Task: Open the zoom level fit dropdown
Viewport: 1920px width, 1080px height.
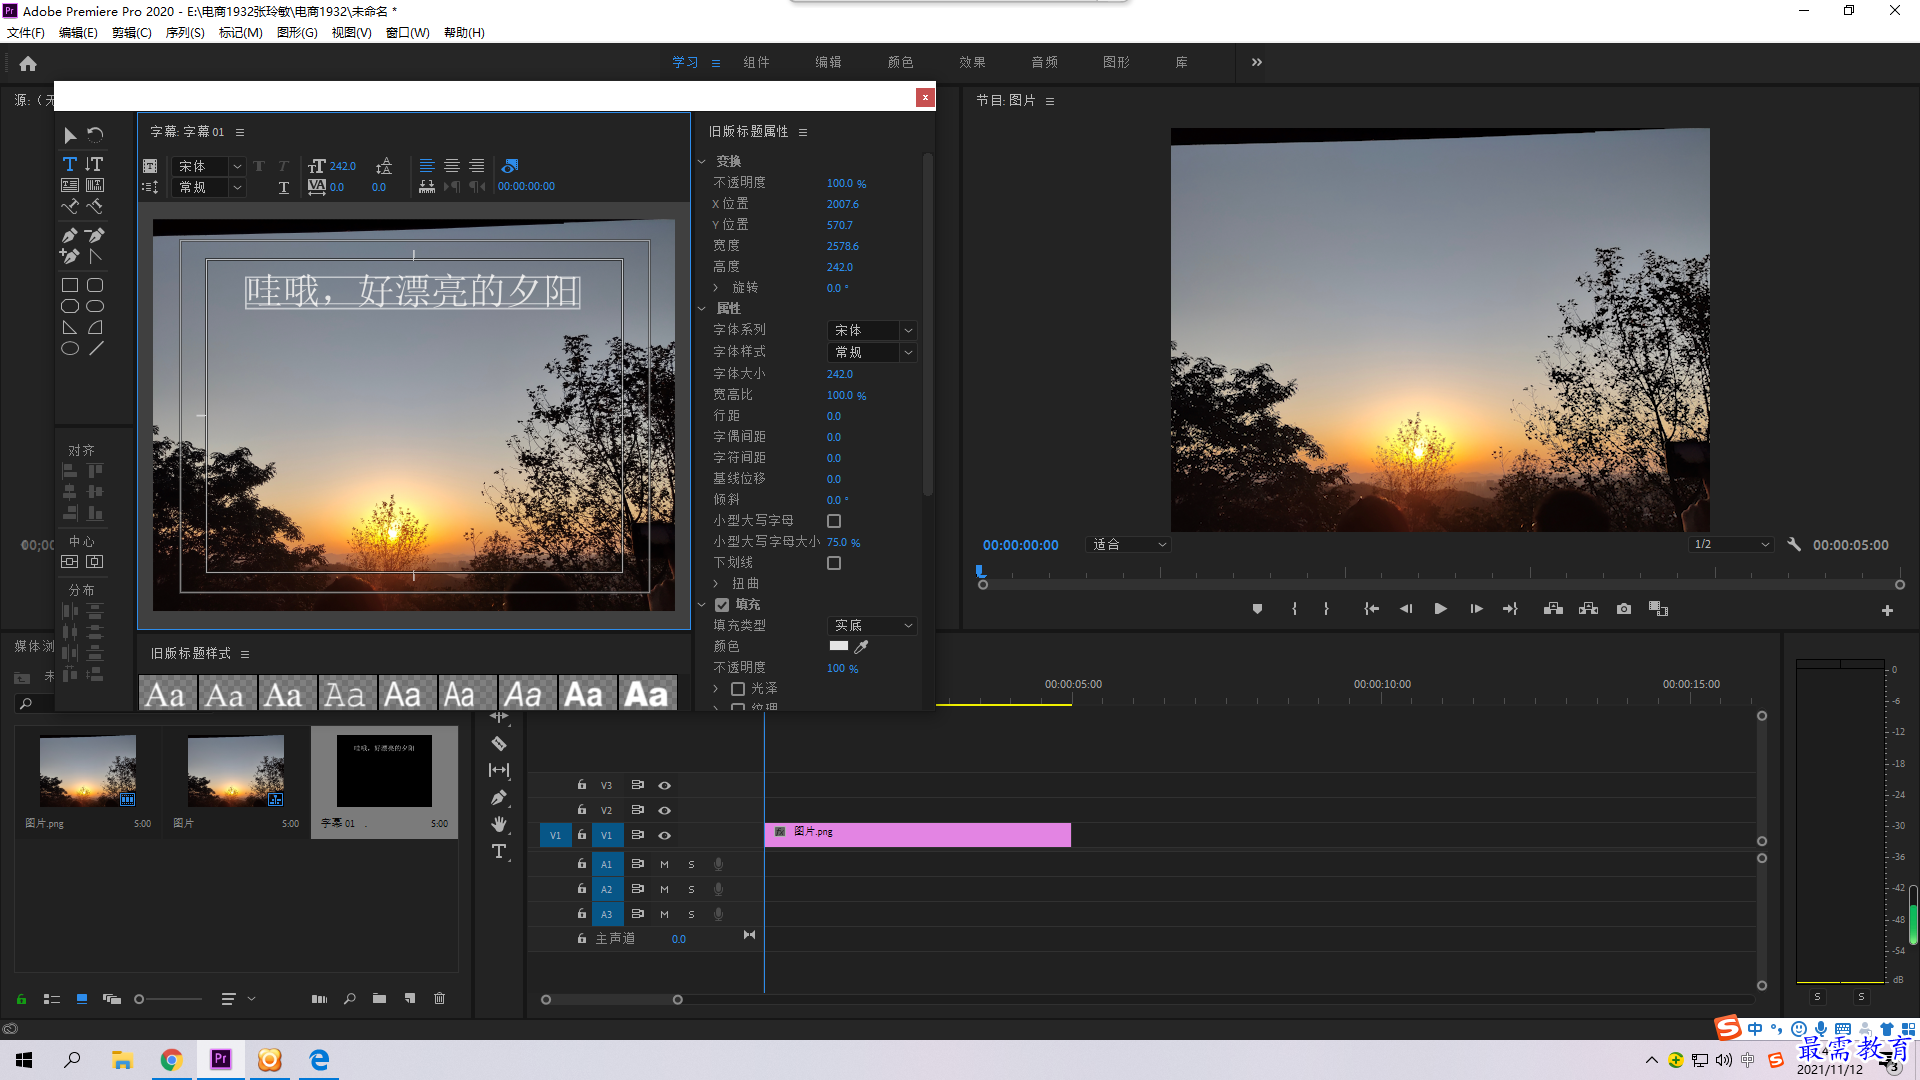Action: [1128, 545]
